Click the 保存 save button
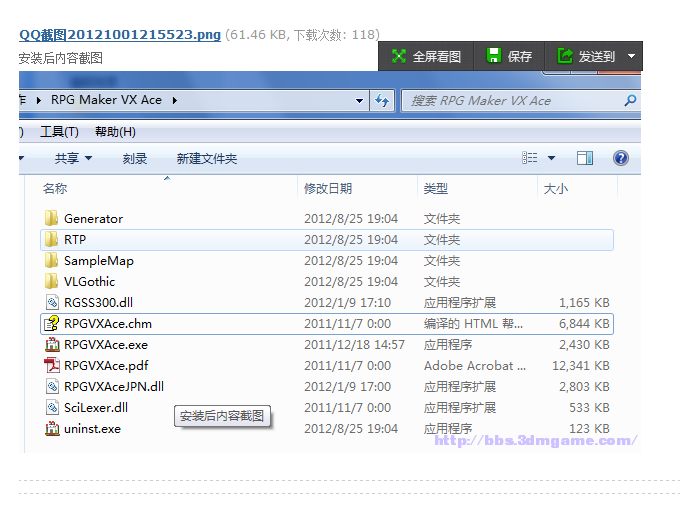The width and height of the screenshot is (680, 510). [x=509, y=56]
